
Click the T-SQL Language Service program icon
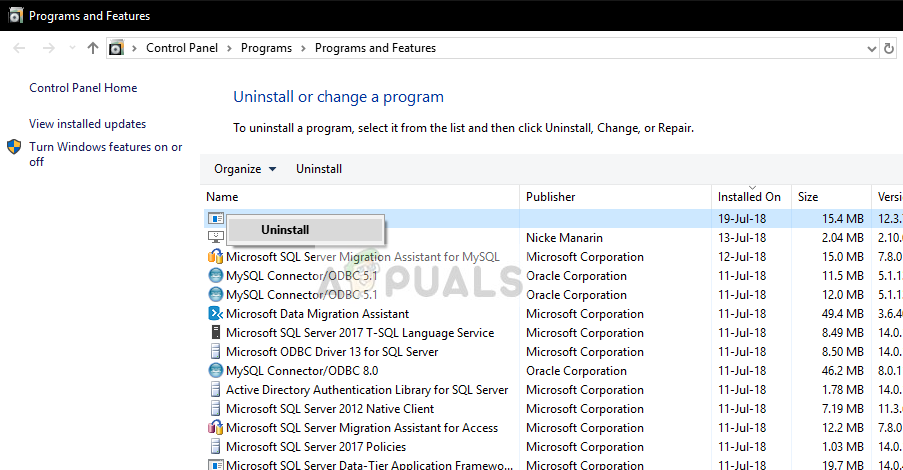tap(215, 333)
